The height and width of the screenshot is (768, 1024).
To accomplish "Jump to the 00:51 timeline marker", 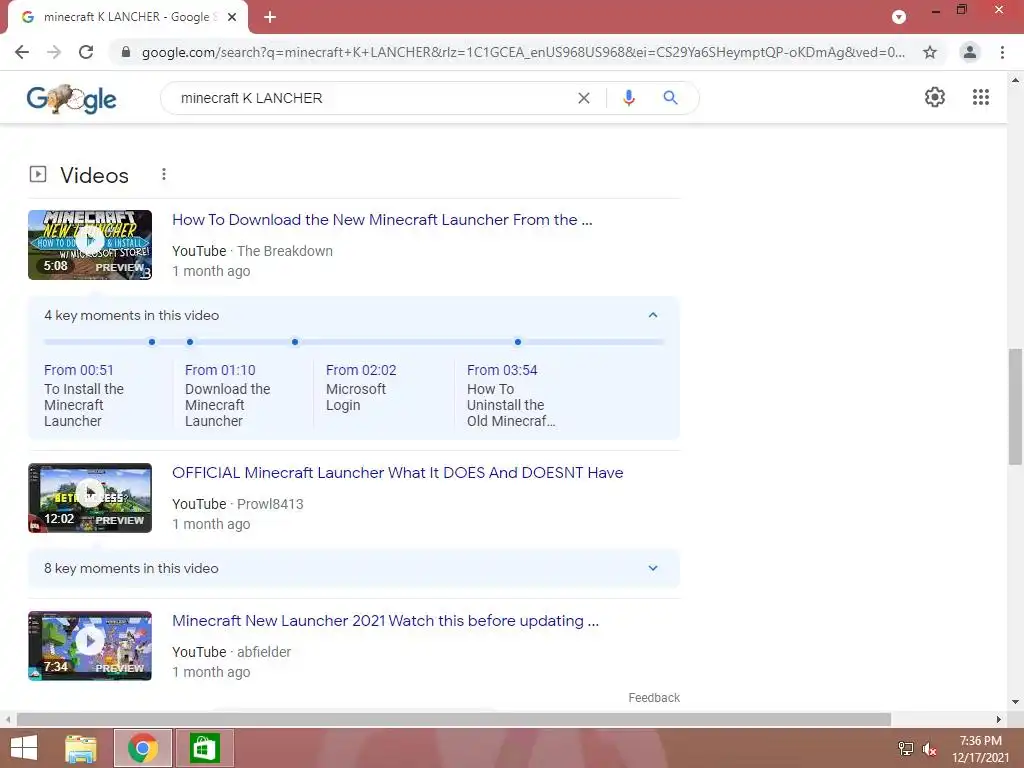I will tap(152, 342).
